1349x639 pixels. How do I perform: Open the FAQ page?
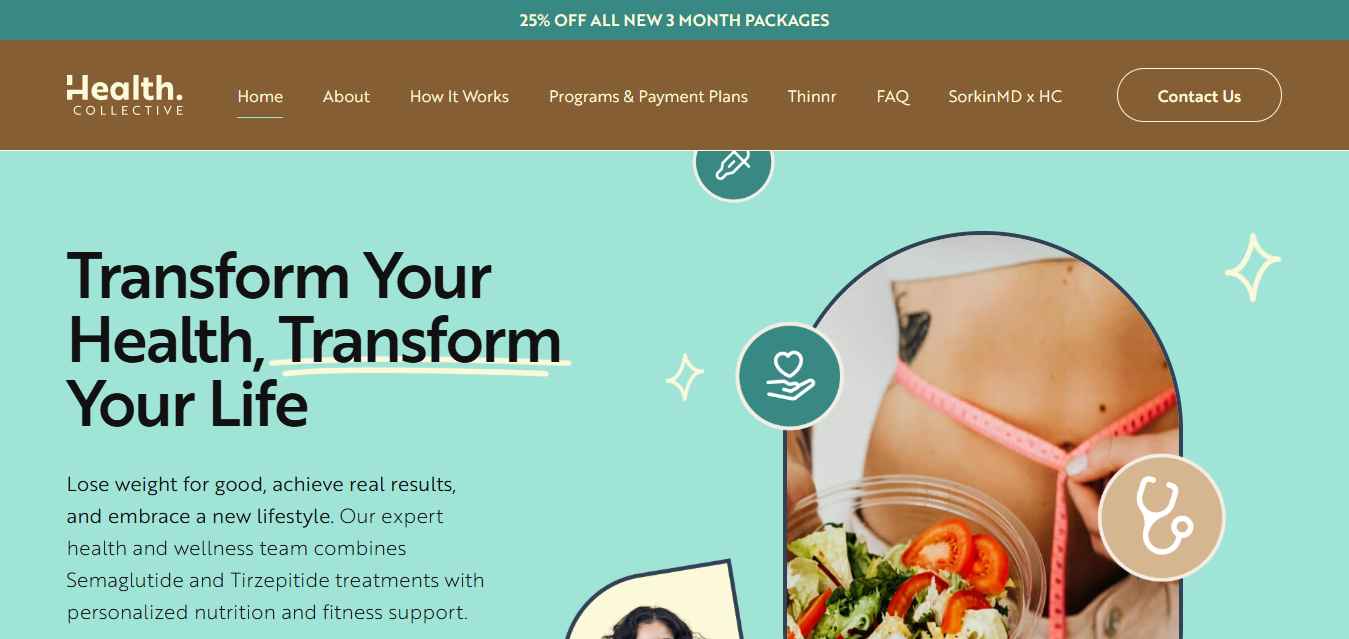point(893,97)
